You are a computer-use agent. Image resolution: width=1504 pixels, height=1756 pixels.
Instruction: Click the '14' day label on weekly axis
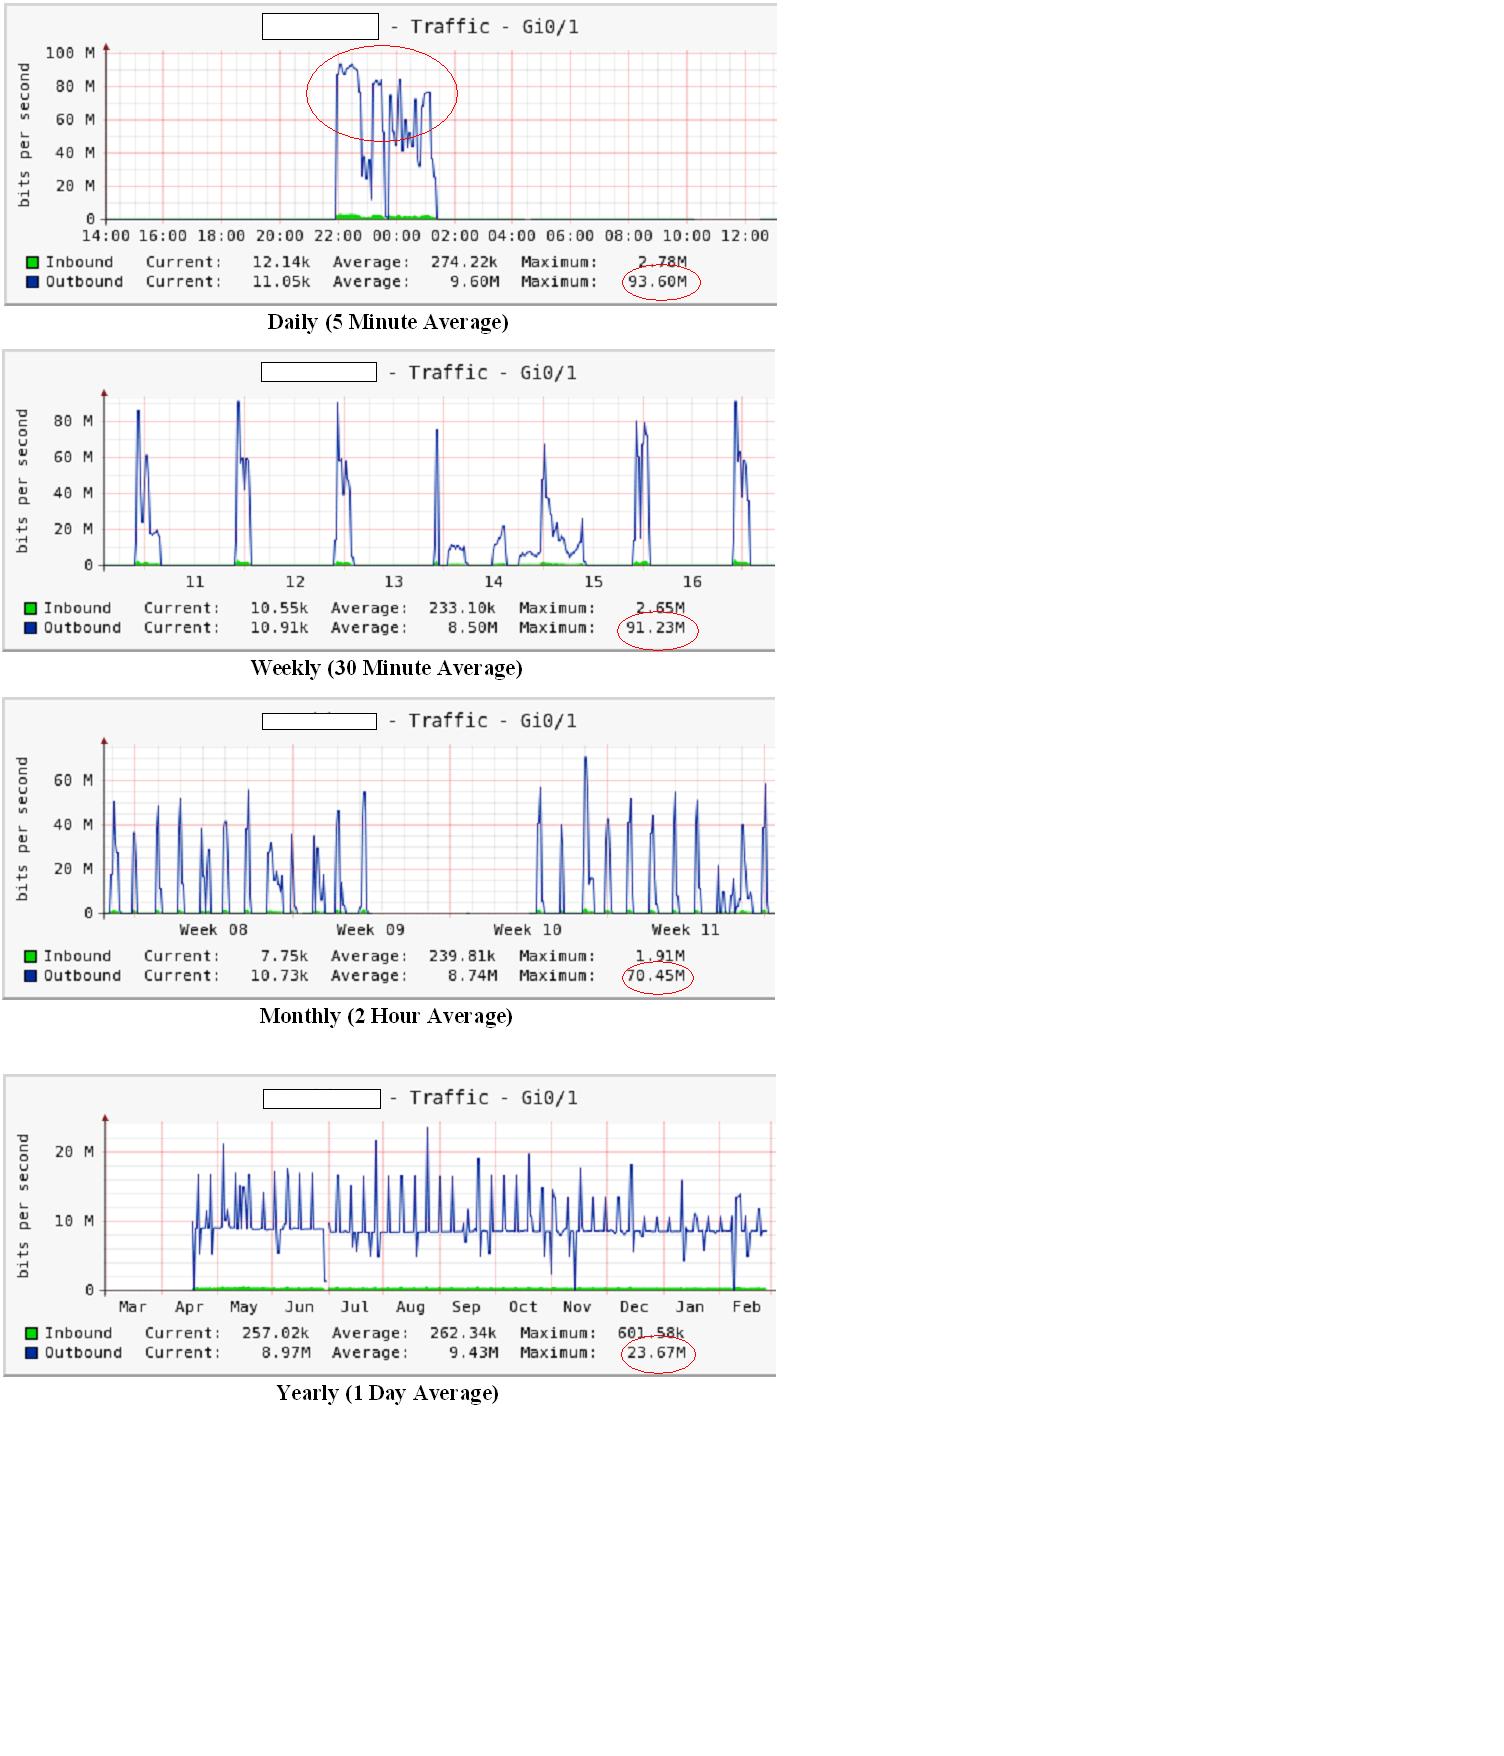click(493, 583)
